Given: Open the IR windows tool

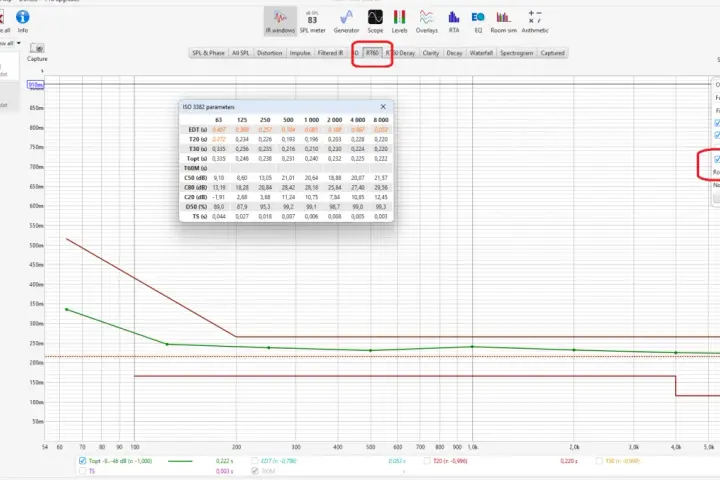Looking at the screenshot, I should [x=280, y=21].
